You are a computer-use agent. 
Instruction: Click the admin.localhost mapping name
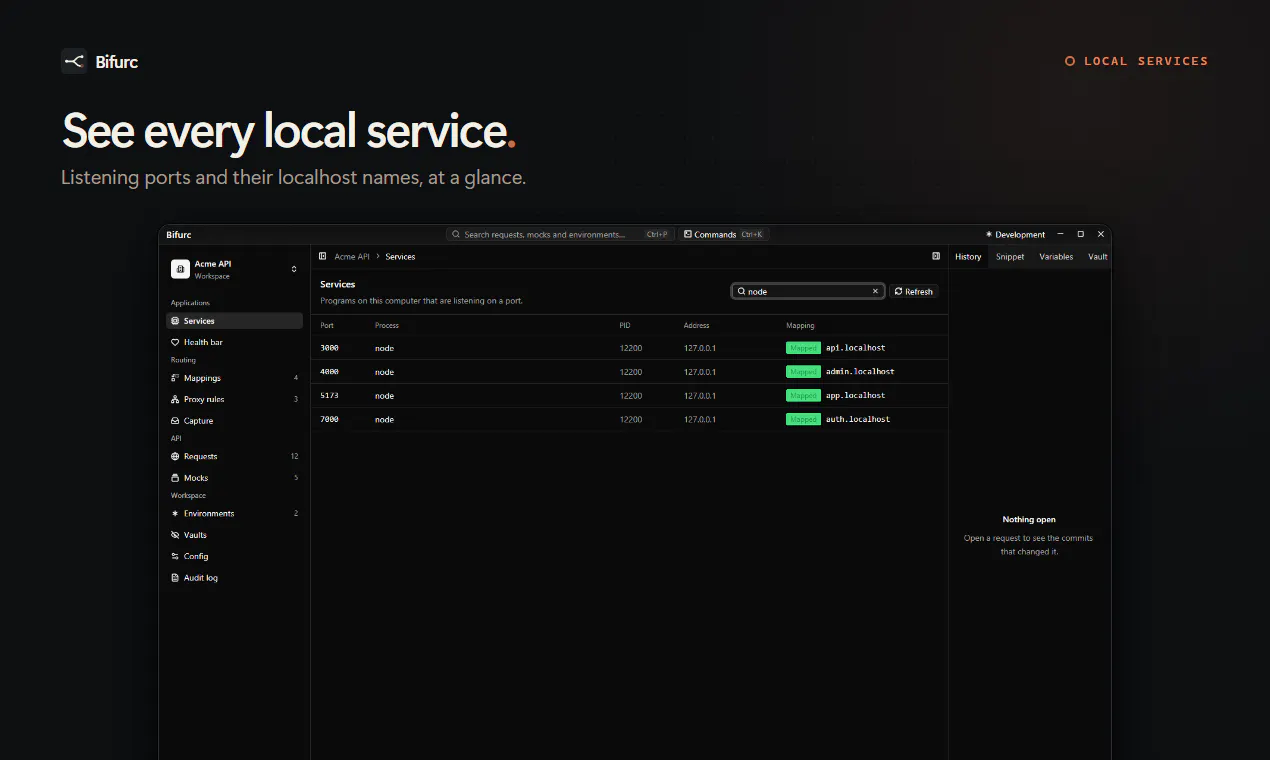pos(860,372)
